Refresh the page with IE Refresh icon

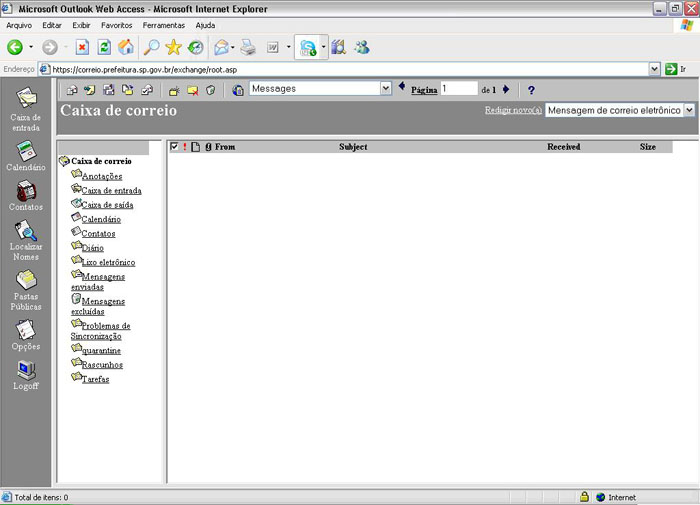pyautogui.click(x=104, y=47)
